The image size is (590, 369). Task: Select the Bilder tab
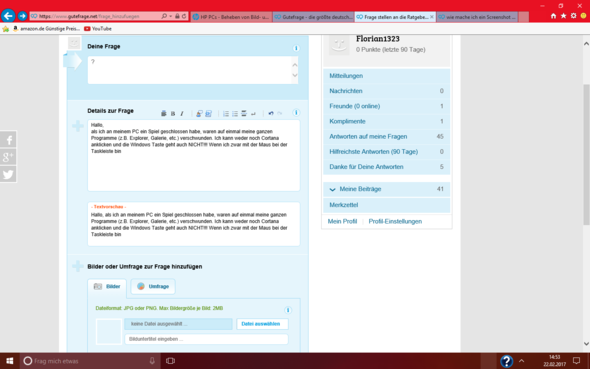point(107,287)
